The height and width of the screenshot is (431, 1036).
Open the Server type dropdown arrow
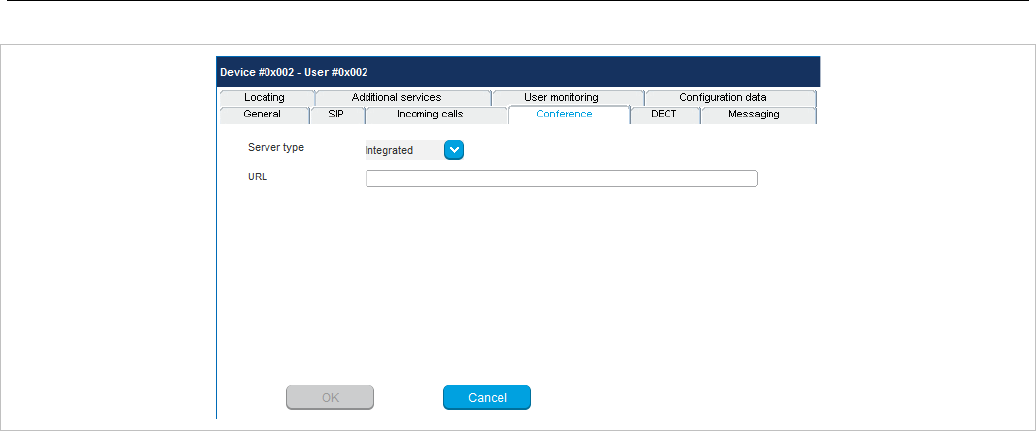pos(454,150)
